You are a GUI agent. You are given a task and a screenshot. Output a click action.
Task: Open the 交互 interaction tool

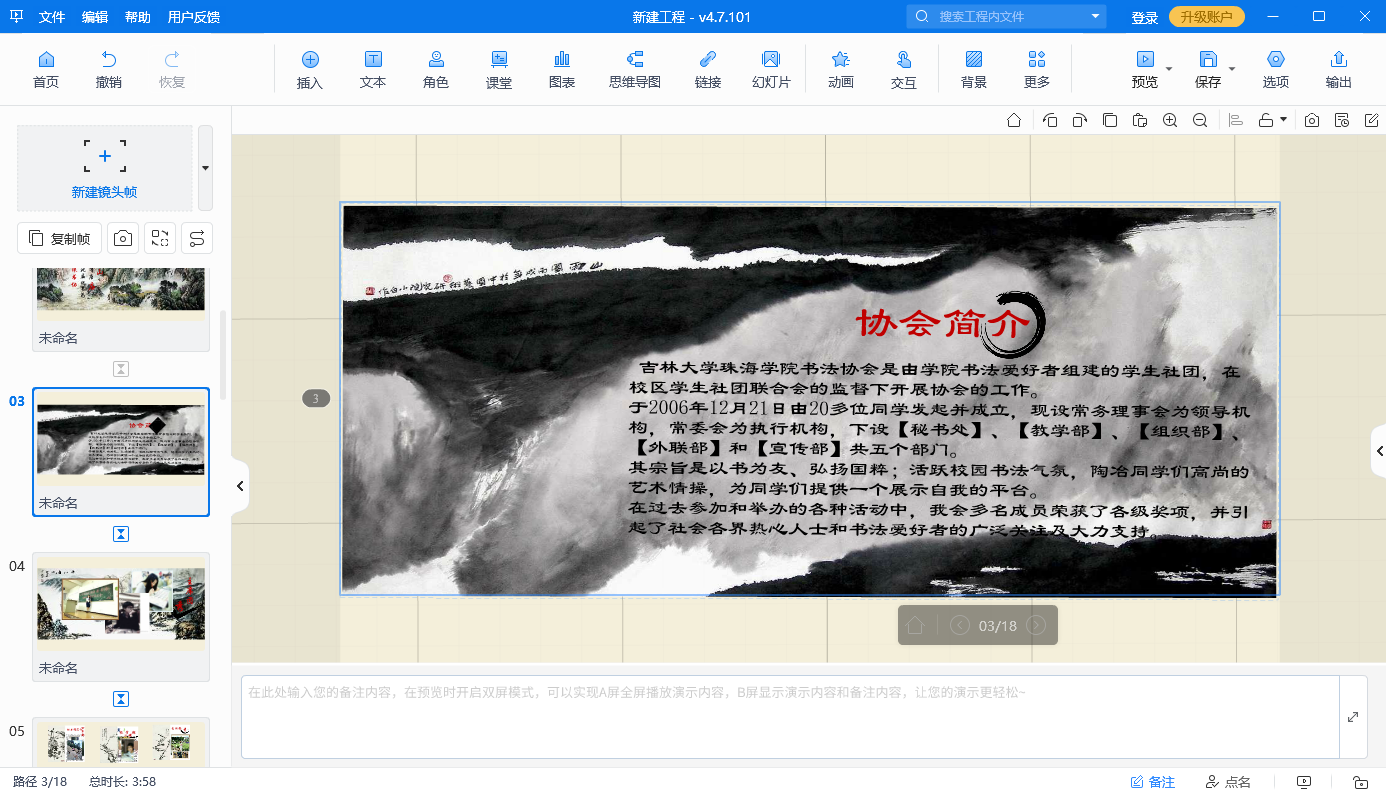pos(904,70)
